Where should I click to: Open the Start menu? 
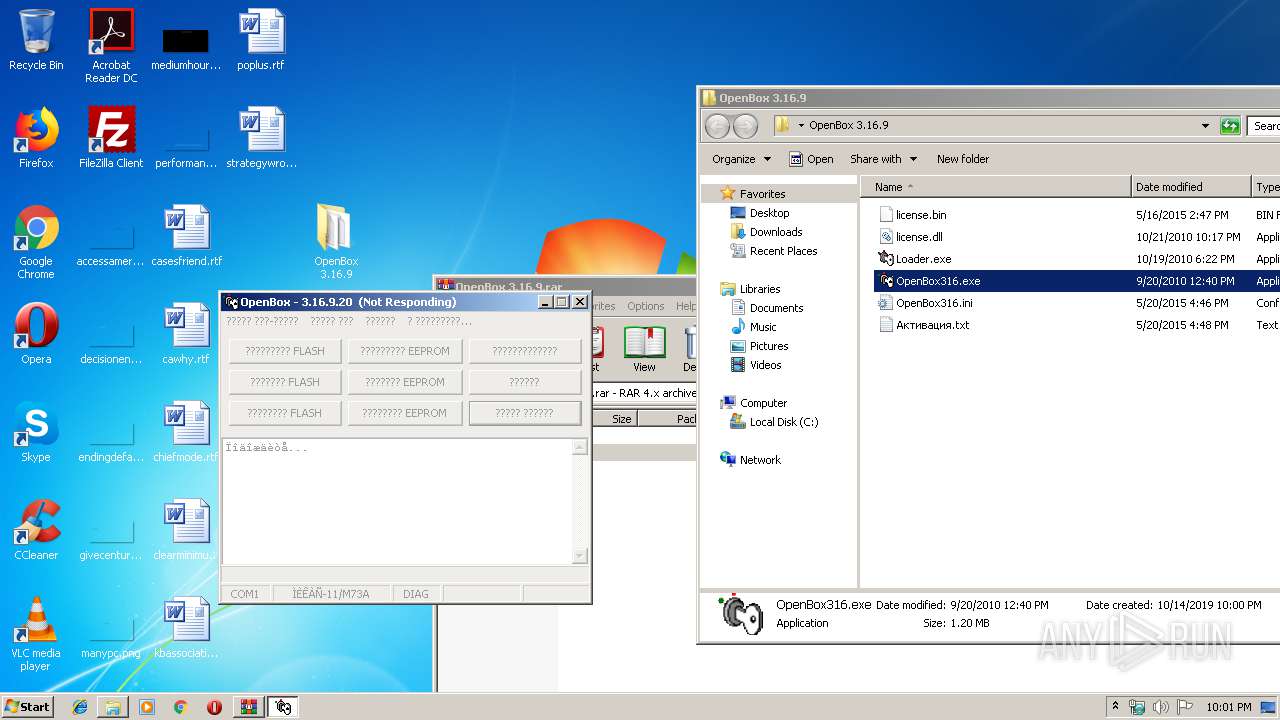[x=27, y=707]
